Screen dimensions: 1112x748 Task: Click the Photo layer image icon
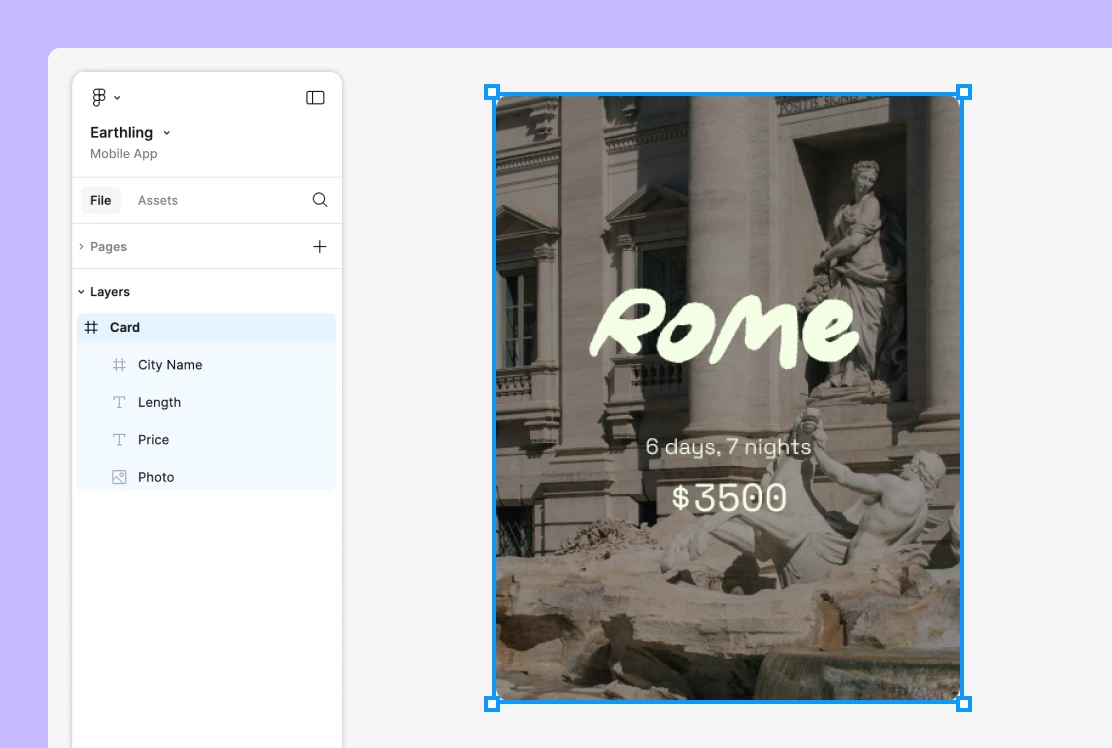pos(119,477)
